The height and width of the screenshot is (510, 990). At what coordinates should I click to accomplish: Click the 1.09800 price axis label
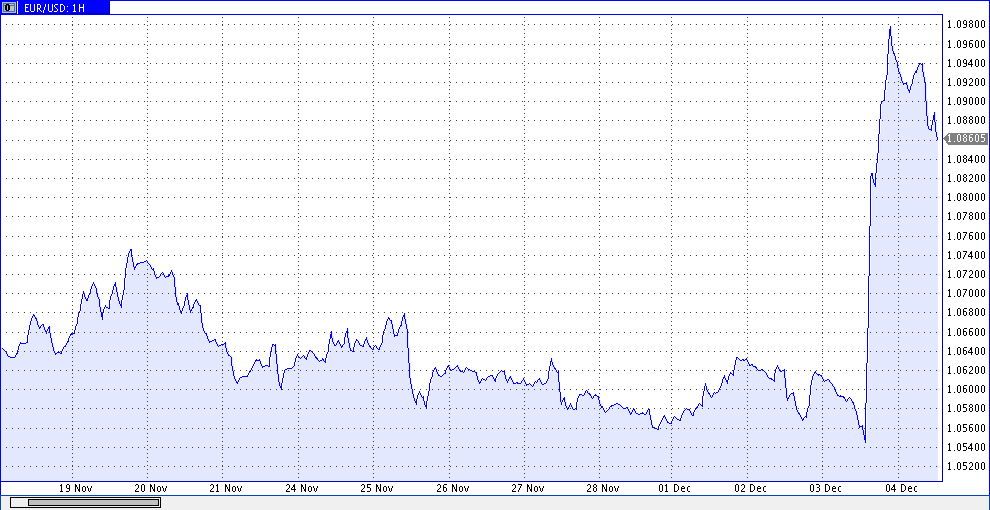(966, 25)
